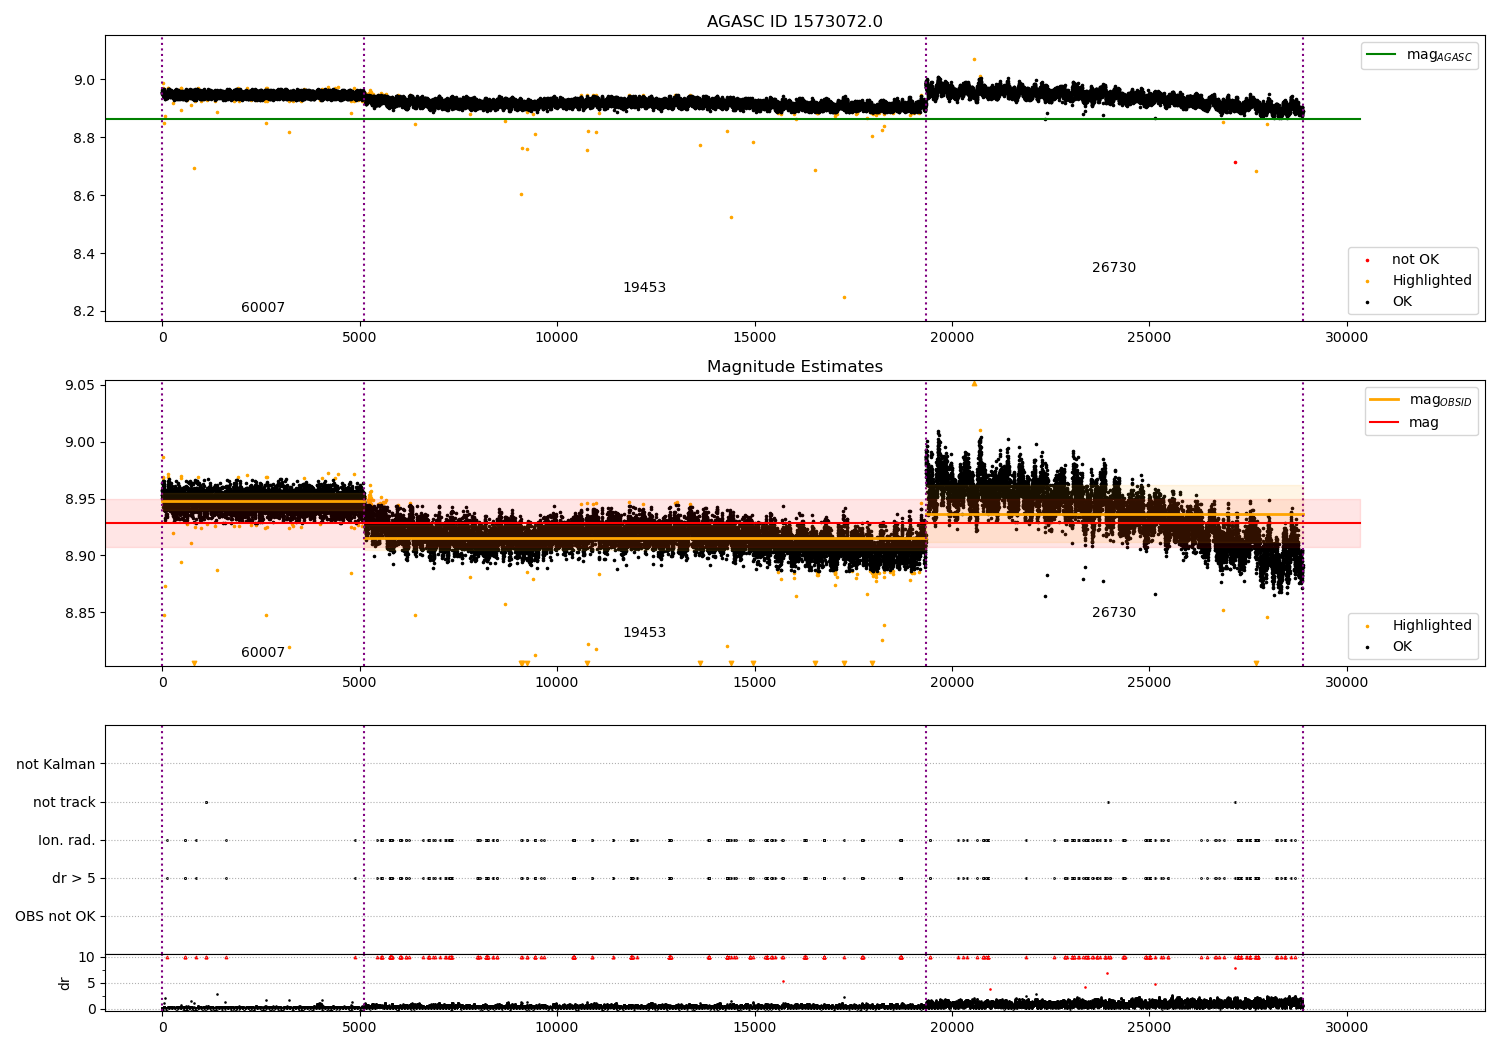Click the "not track" axis label

tap(64, 803)
